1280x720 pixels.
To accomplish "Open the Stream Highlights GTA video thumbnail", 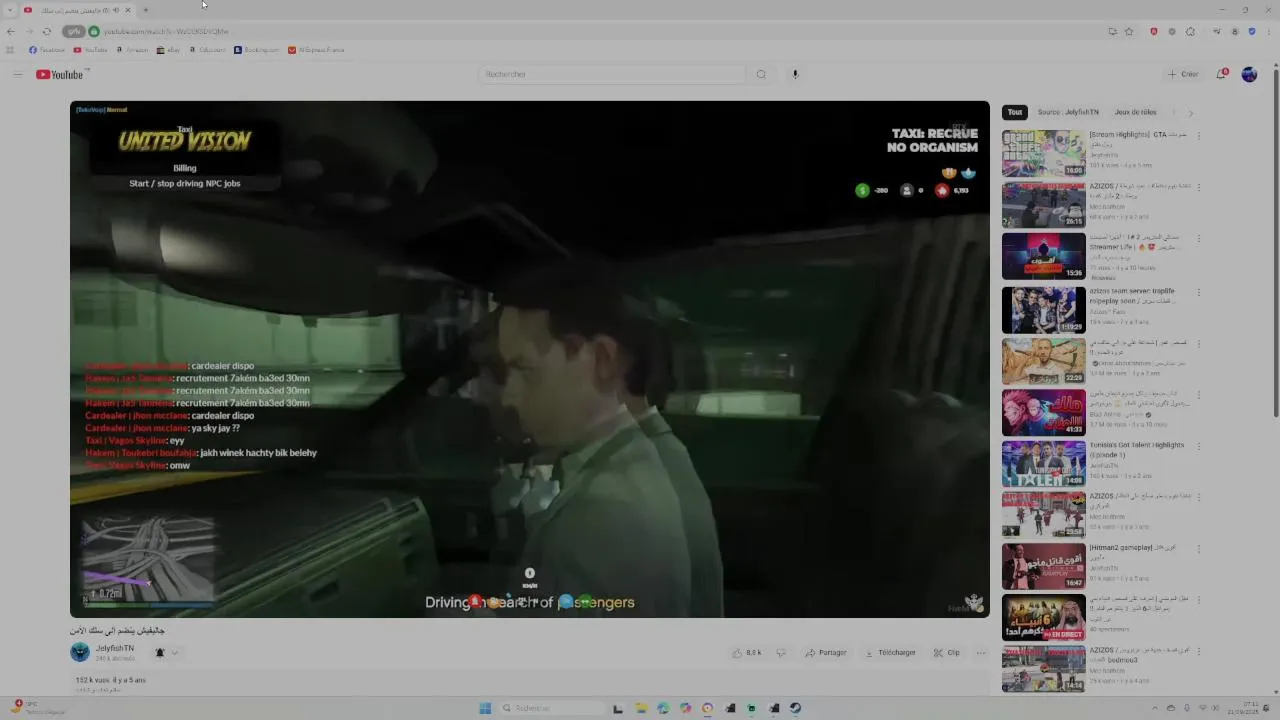I will tap(1043, 153).
